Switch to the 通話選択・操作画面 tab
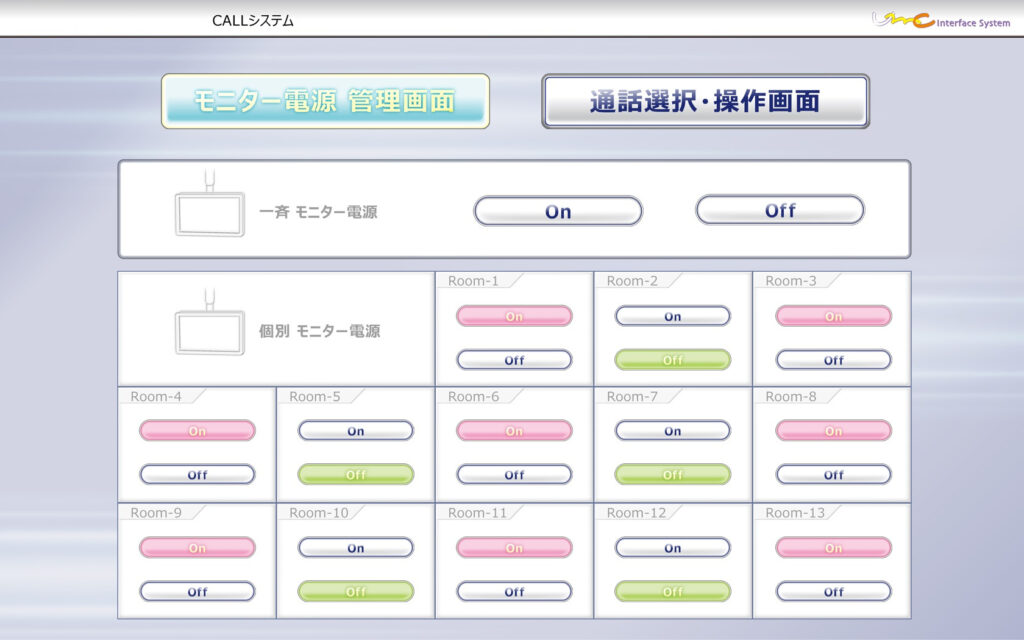1024x640 pixels. 705,101
